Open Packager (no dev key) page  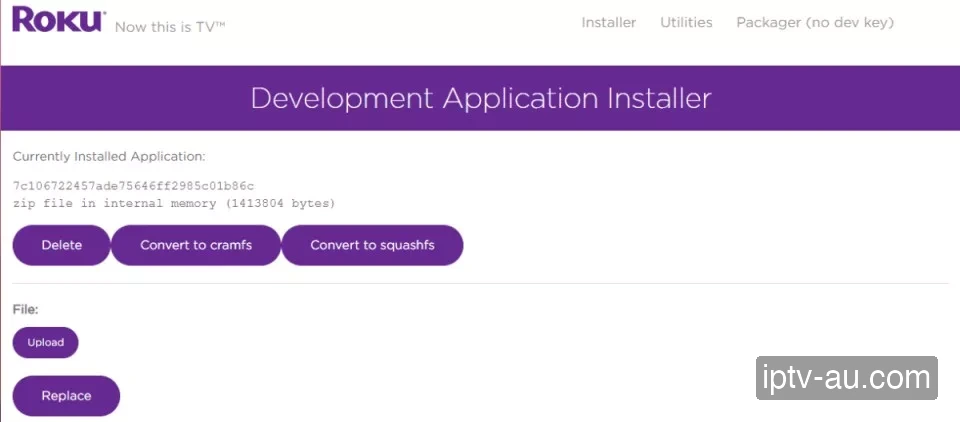coord(815,23)
